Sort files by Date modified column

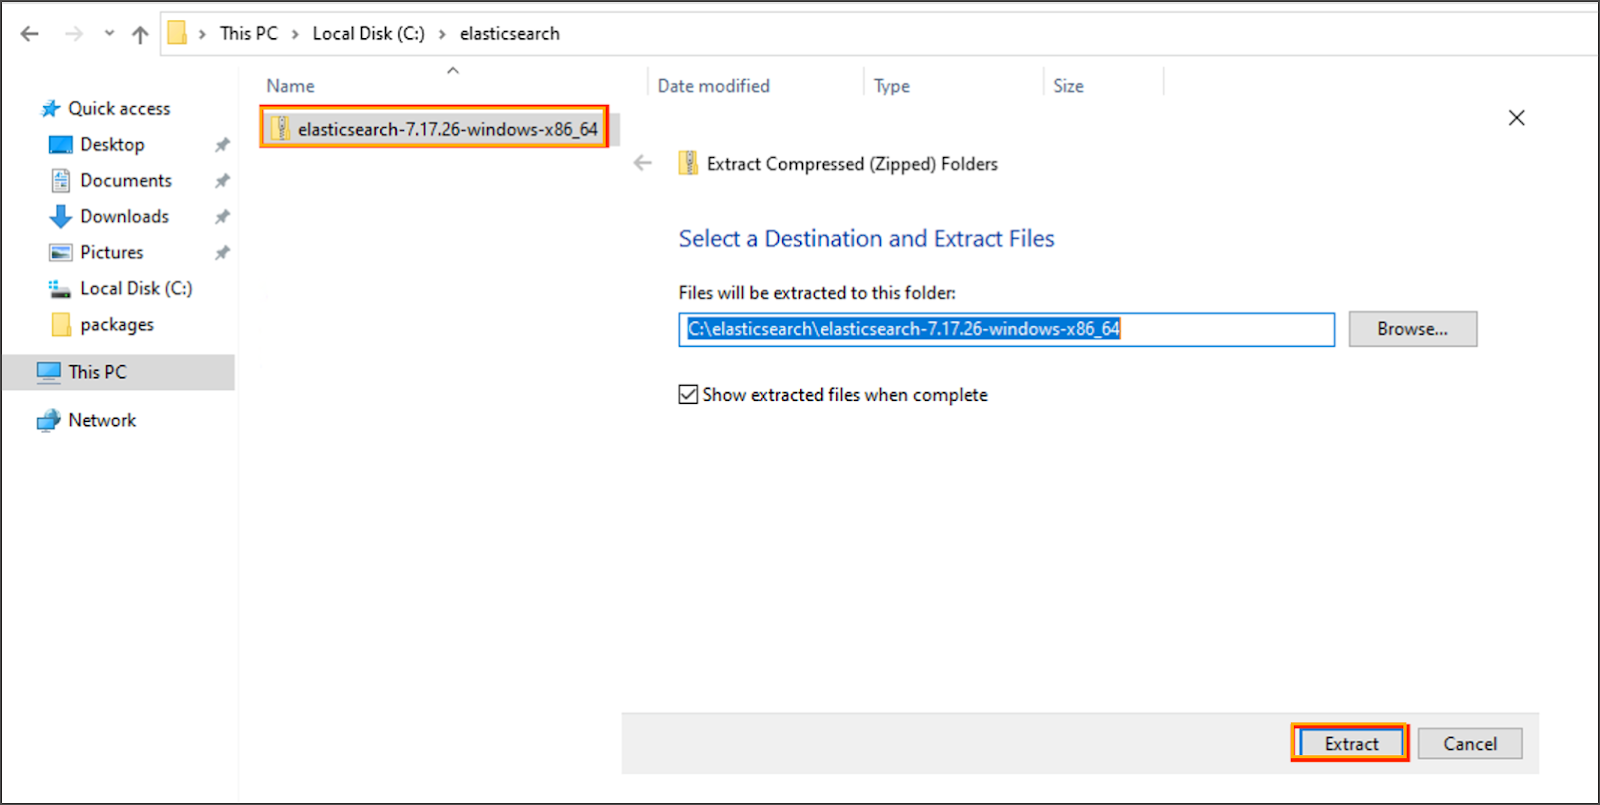(713, 86)
